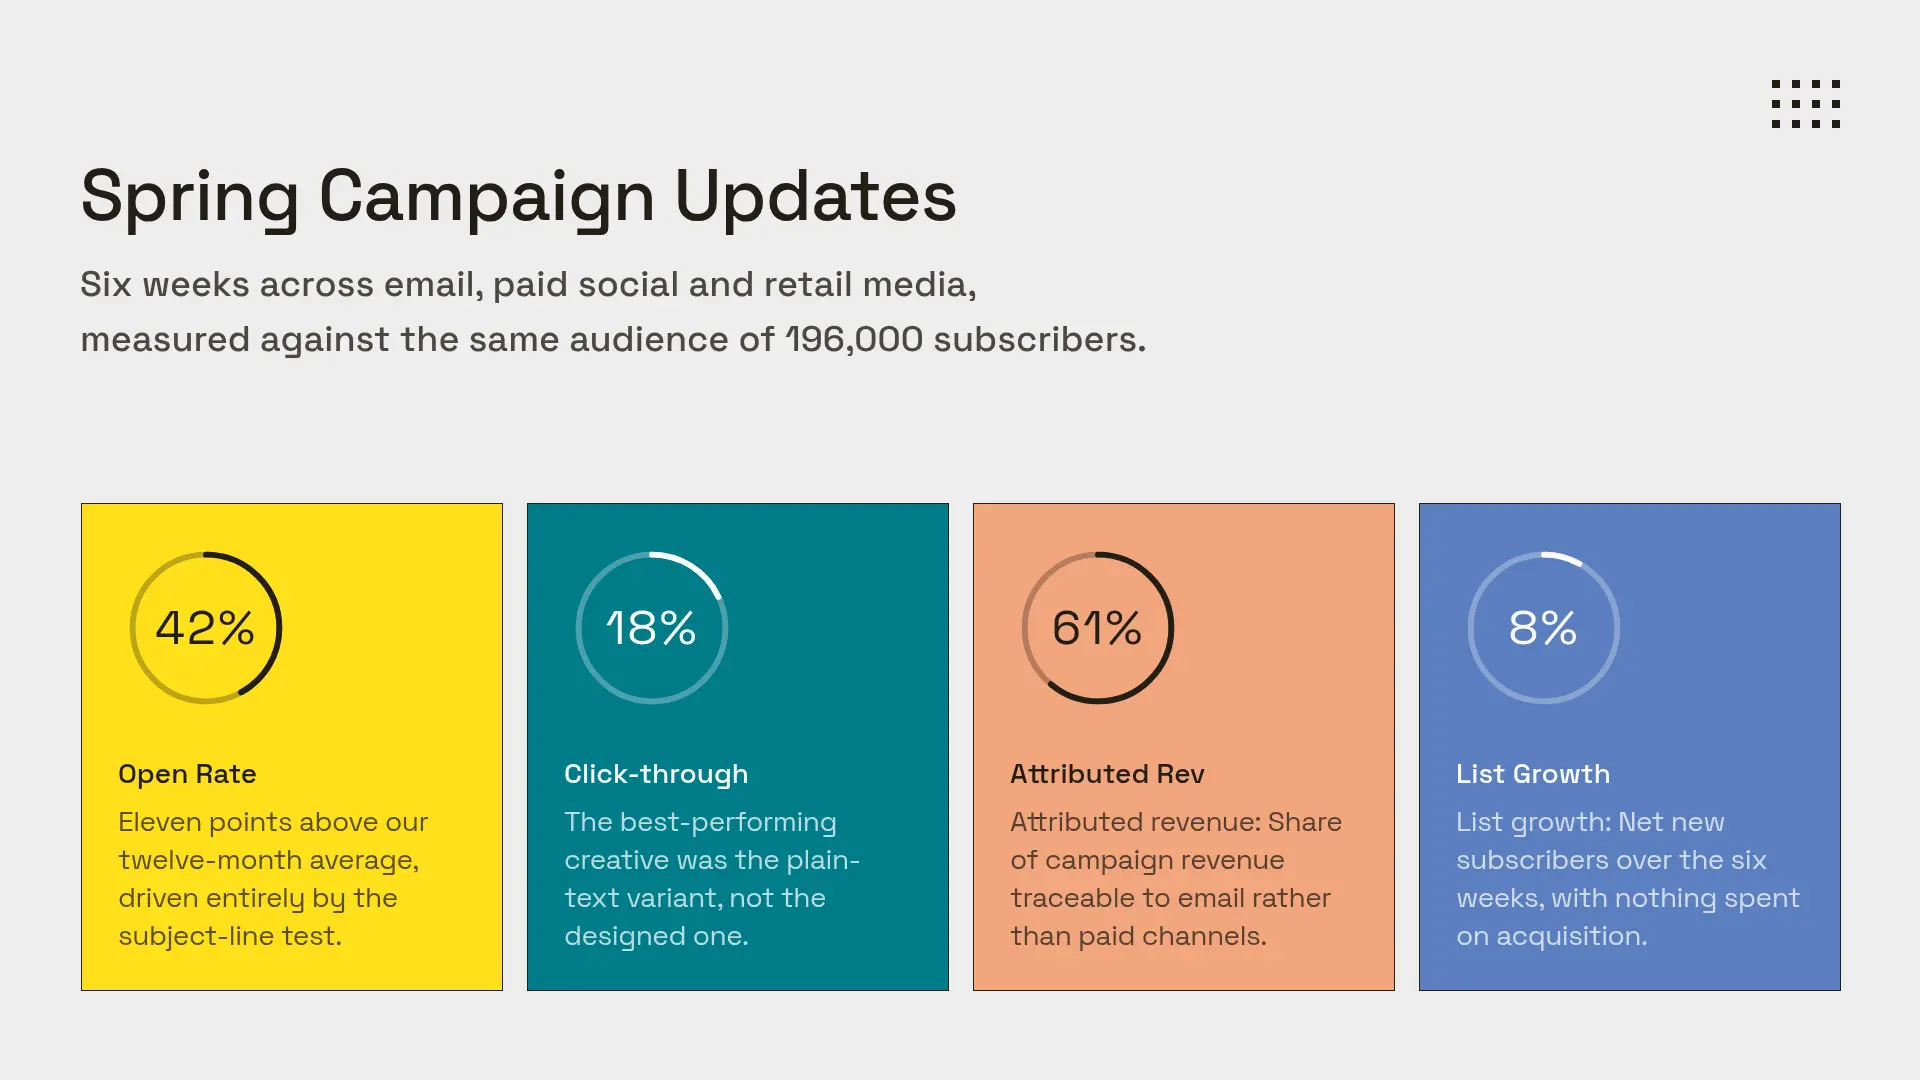Click the 18% circular progress ring
The height and width of the screenshot is (1080, 1920).
coord(652,628)
